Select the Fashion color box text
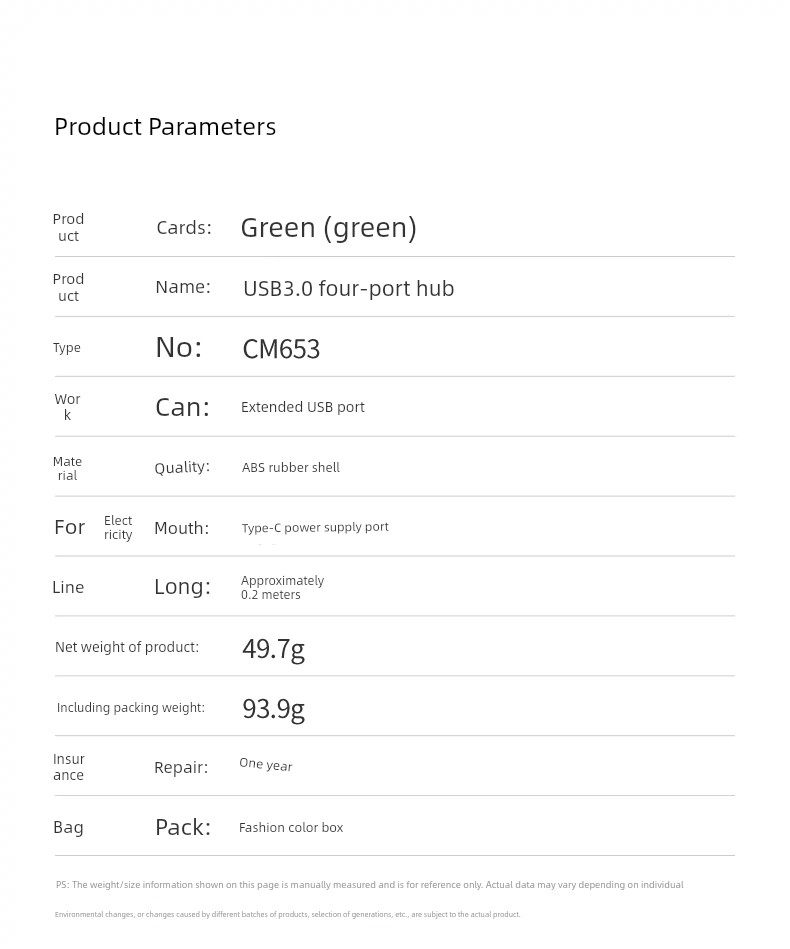790x949 pixels. click(291, 827)
